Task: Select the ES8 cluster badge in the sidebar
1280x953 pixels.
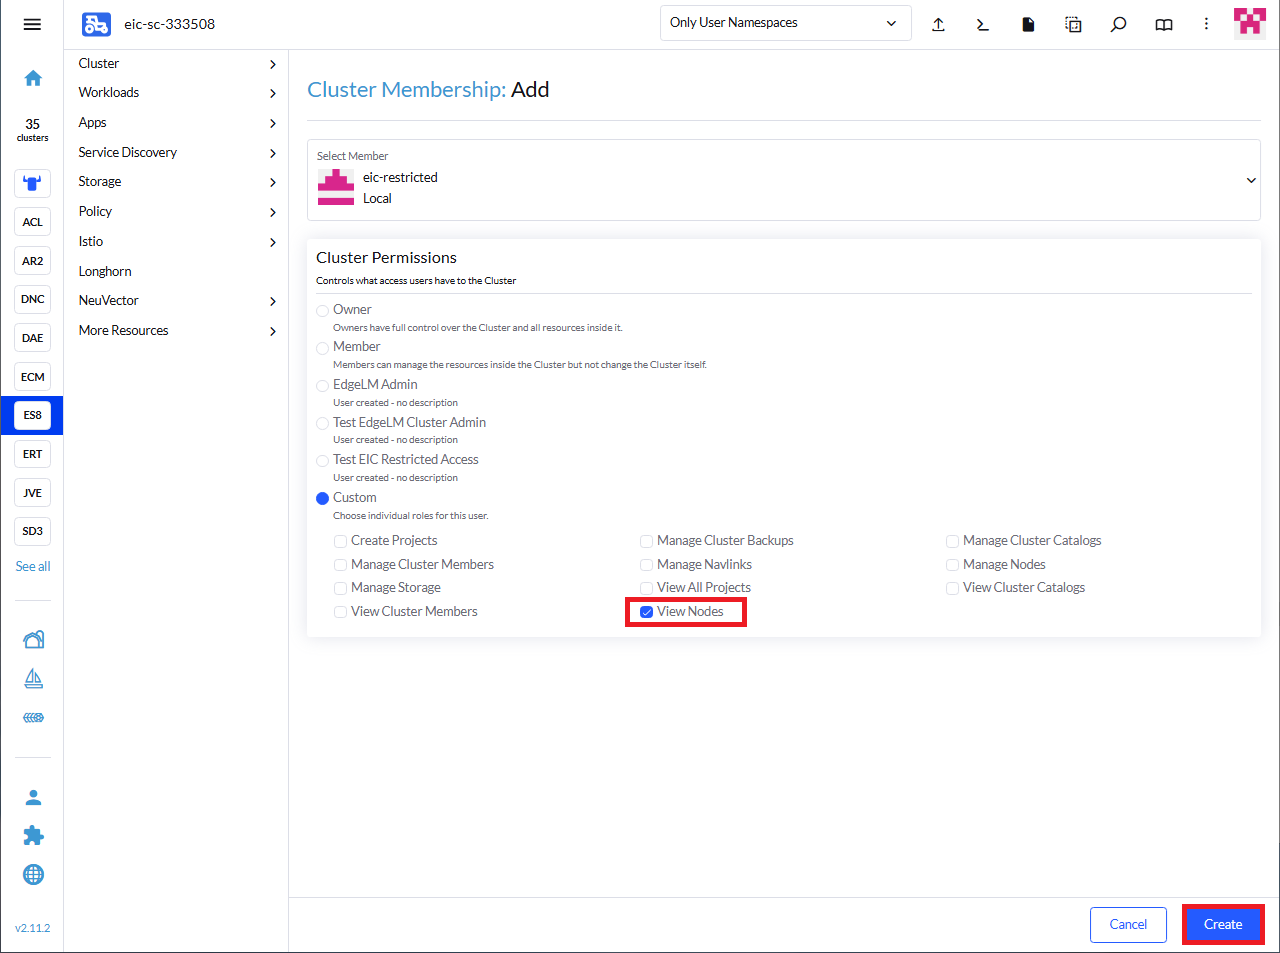Action: 31,415
